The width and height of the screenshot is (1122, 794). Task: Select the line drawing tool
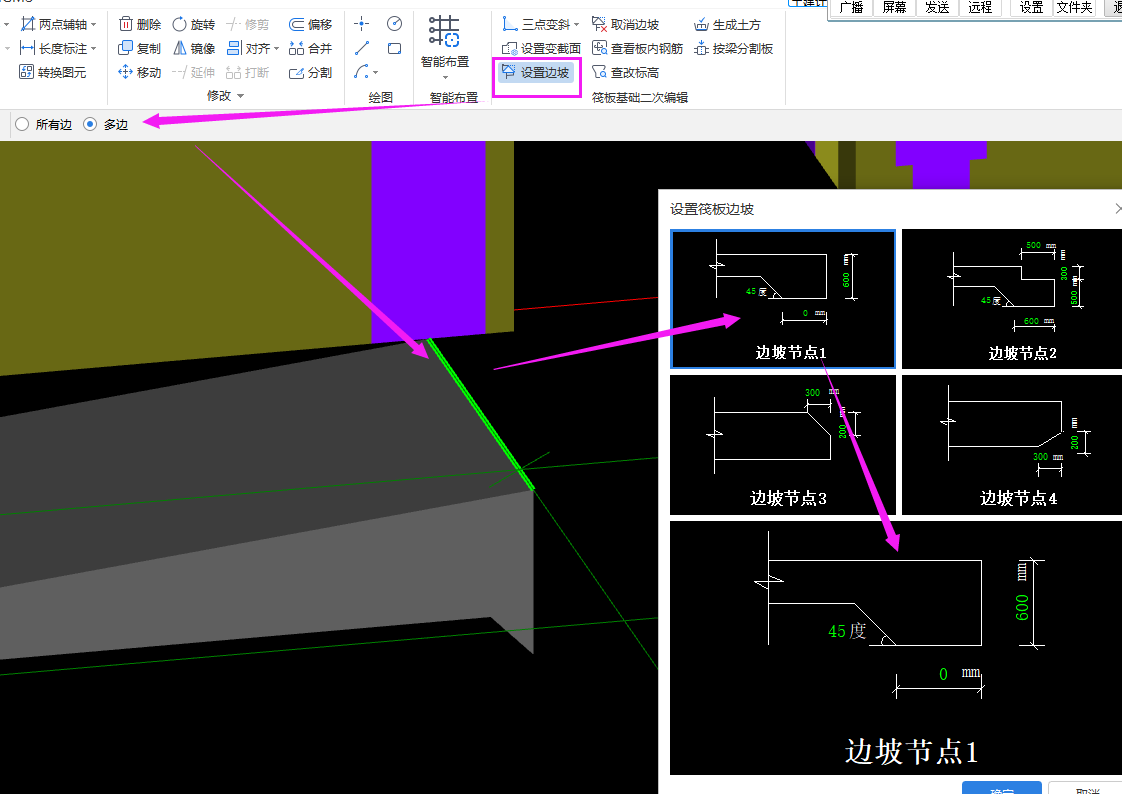click(361, 49)
